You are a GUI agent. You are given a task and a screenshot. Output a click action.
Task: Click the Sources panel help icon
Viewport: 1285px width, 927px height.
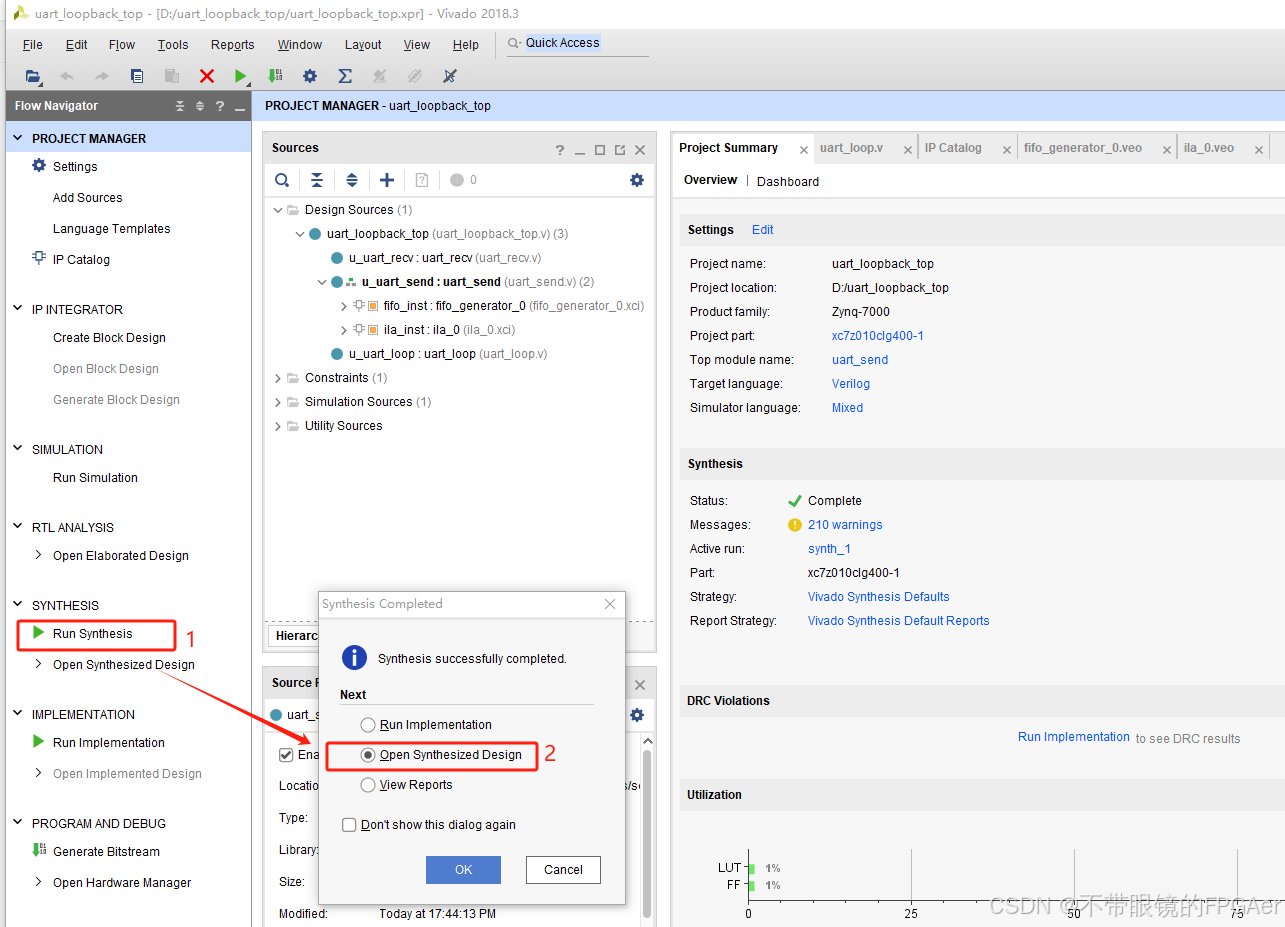tap(560, 150)
